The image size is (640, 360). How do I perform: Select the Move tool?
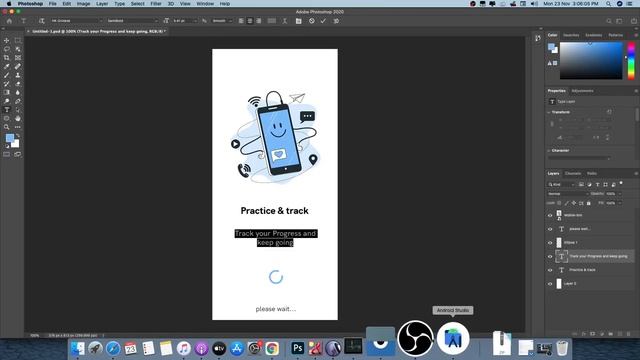(7, 40)
